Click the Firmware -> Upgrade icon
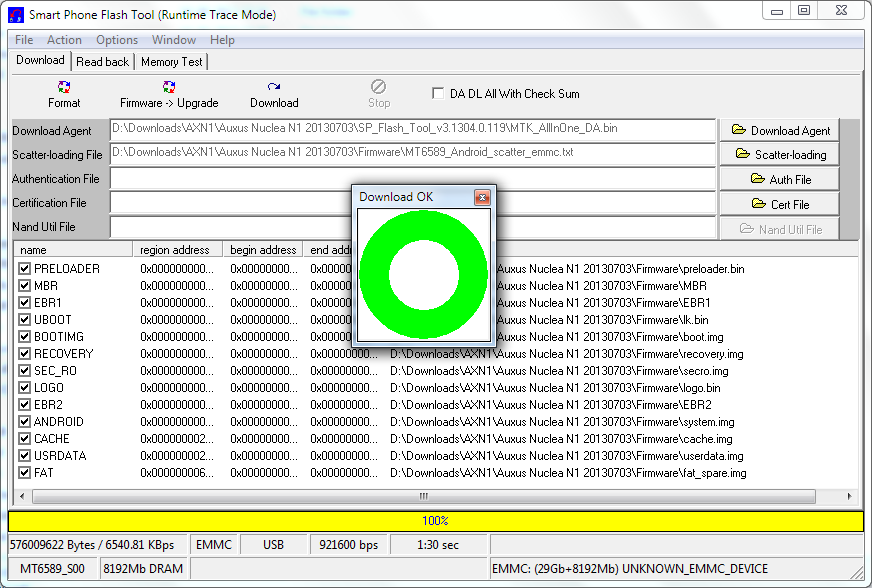This screenshot has width=872, height=588. (x=169, y=87)
